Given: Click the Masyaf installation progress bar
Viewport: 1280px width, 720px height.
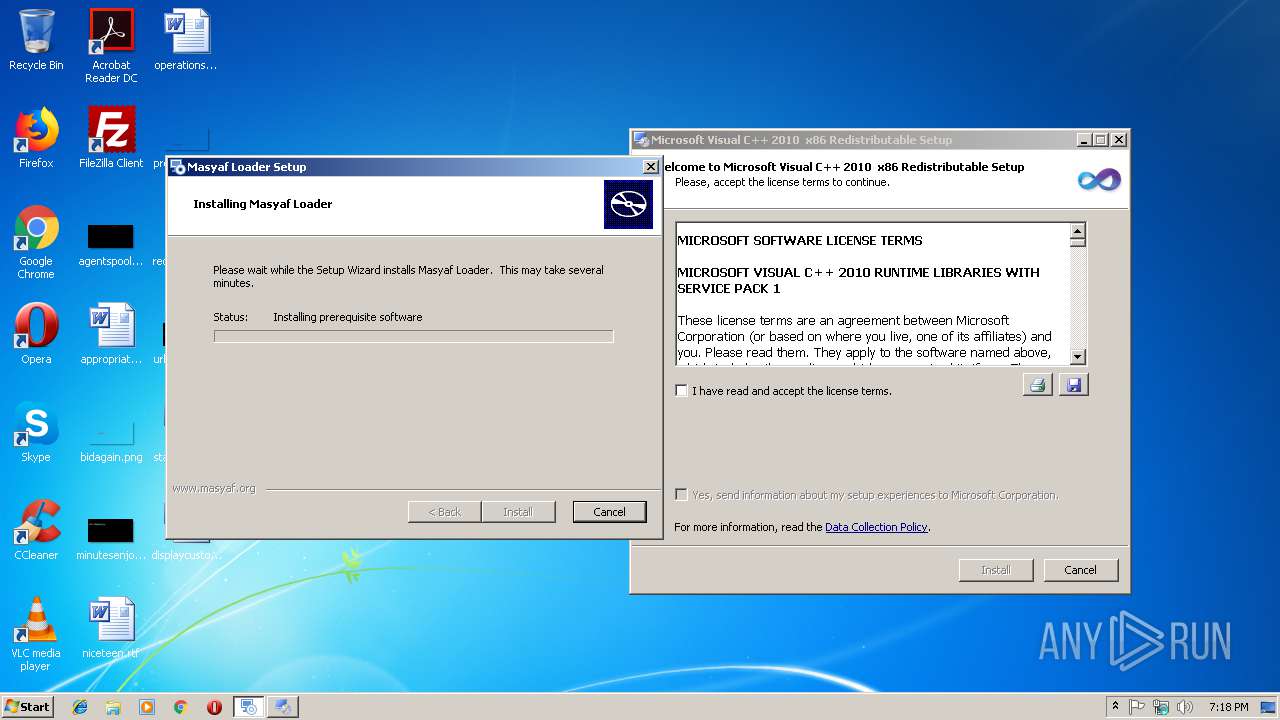Looking at the screenshot, I should click(413, 336).
